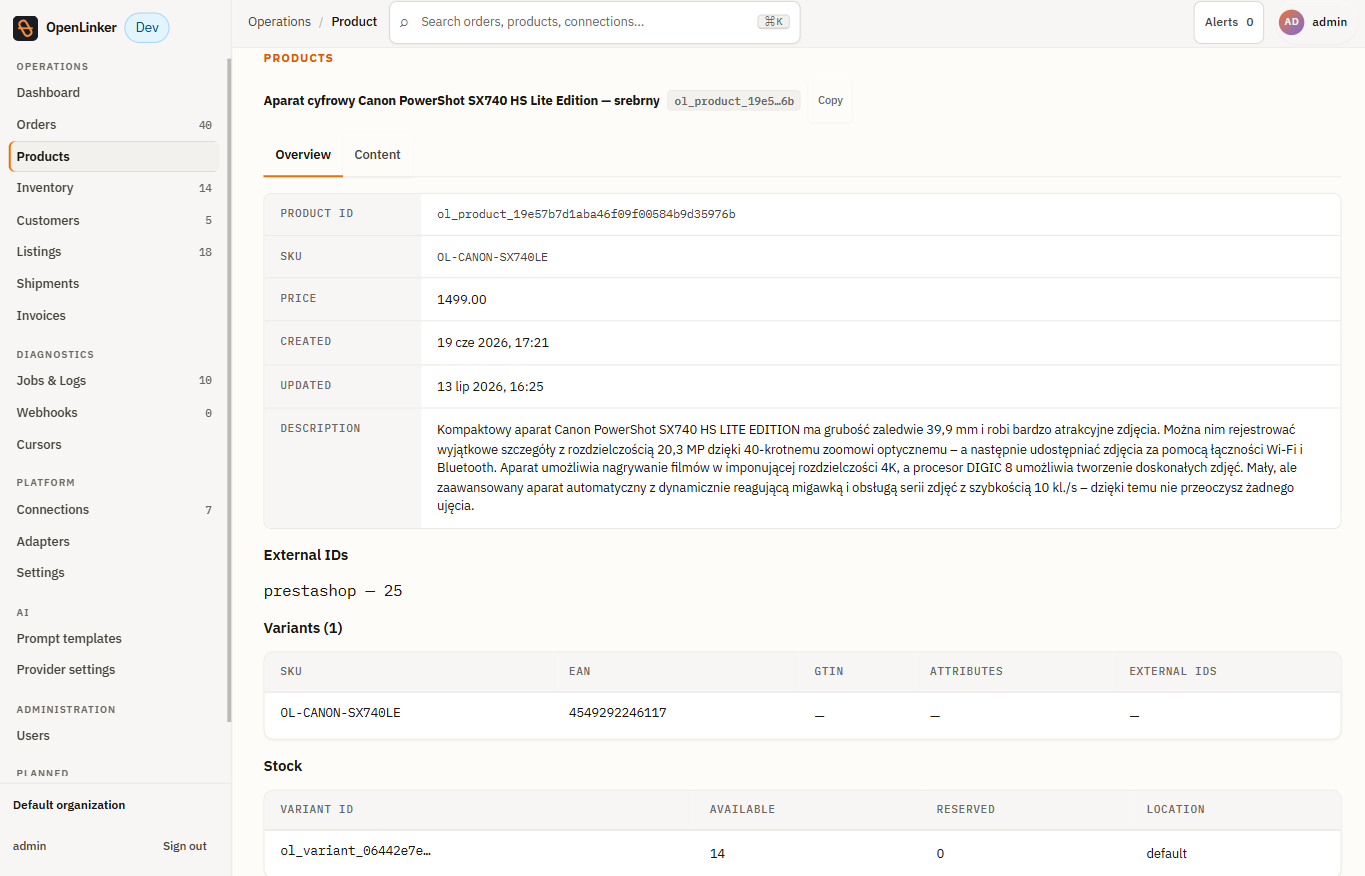
Task: Open the Invoices page
Action: tap(114, 316)
